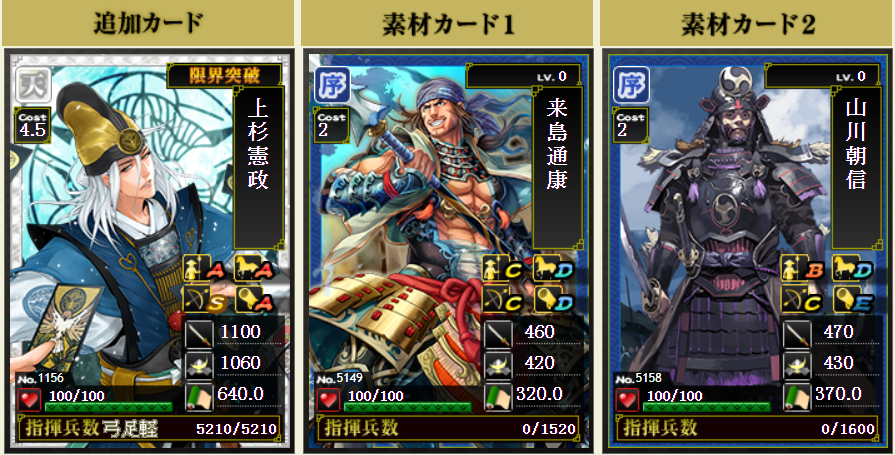Click the 序 rarity badge on 来島通康 card
Viewport: 895px width, 455px height.
tap(332, 86)
